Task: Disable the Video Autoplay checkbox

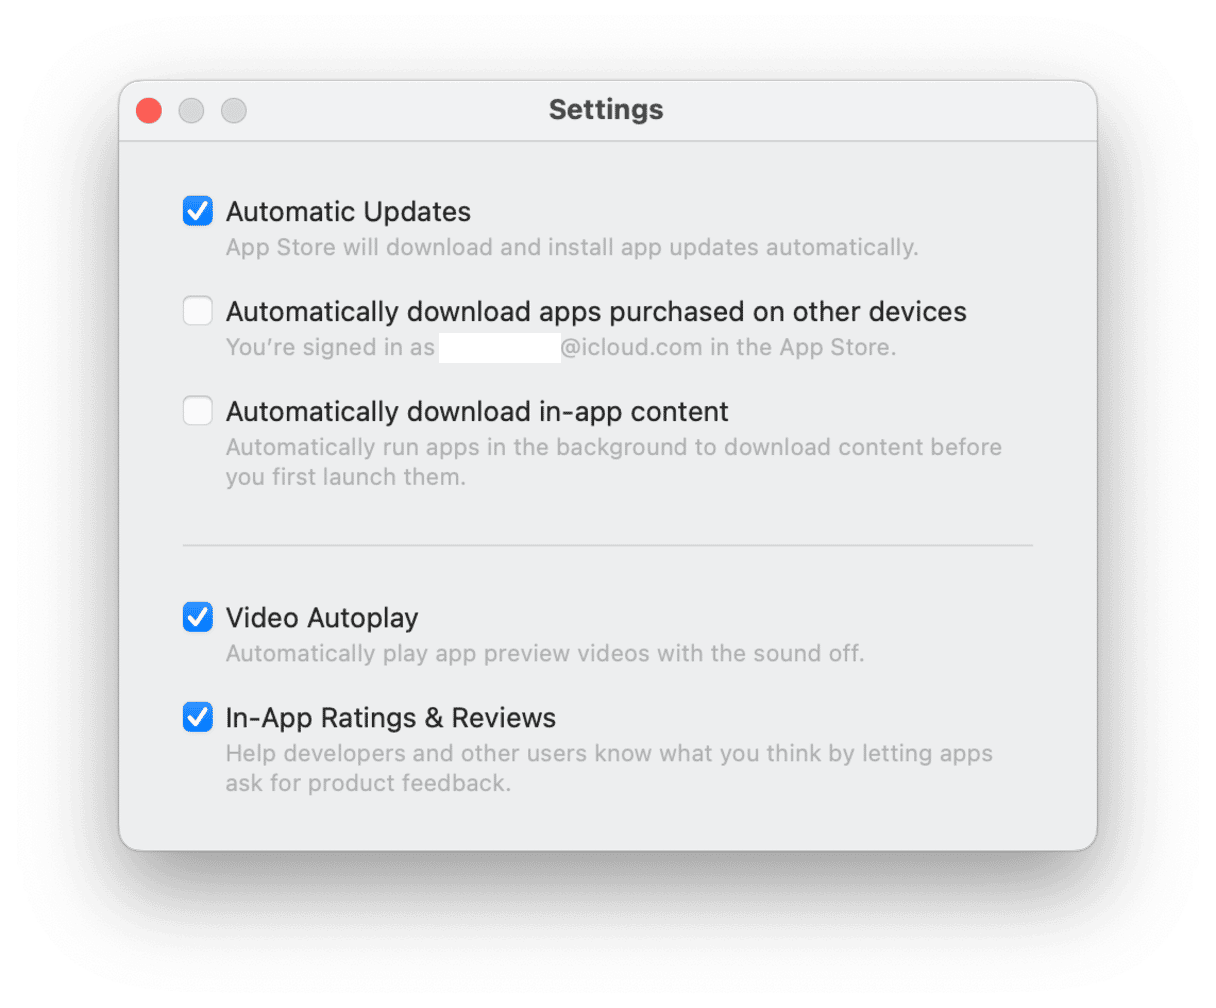Action: [198, 617]
